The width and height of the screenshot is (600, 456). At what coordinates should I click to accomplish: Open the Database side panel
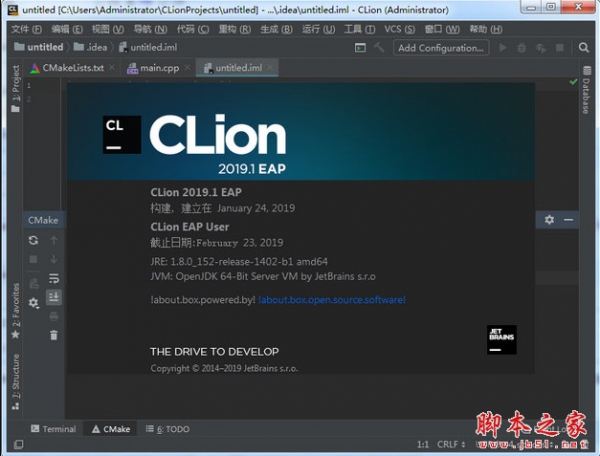pos(586,90)
